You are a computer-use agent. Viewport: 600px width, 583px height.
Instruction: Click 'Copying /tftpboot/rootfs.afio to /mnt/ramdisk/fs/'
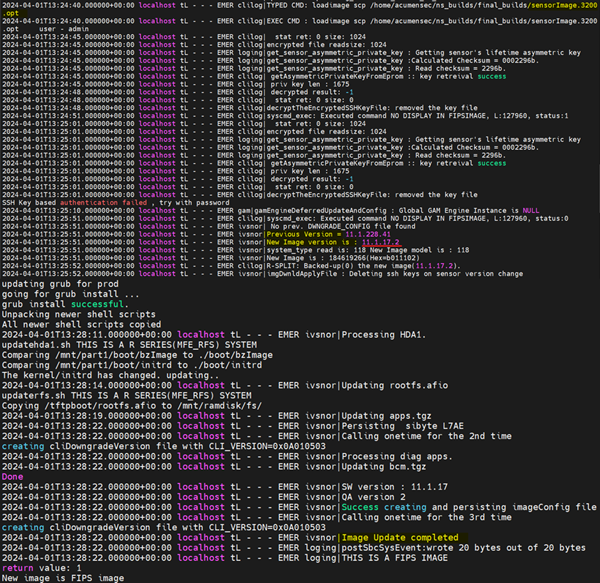pyautogui.click(x=132, y=405)
